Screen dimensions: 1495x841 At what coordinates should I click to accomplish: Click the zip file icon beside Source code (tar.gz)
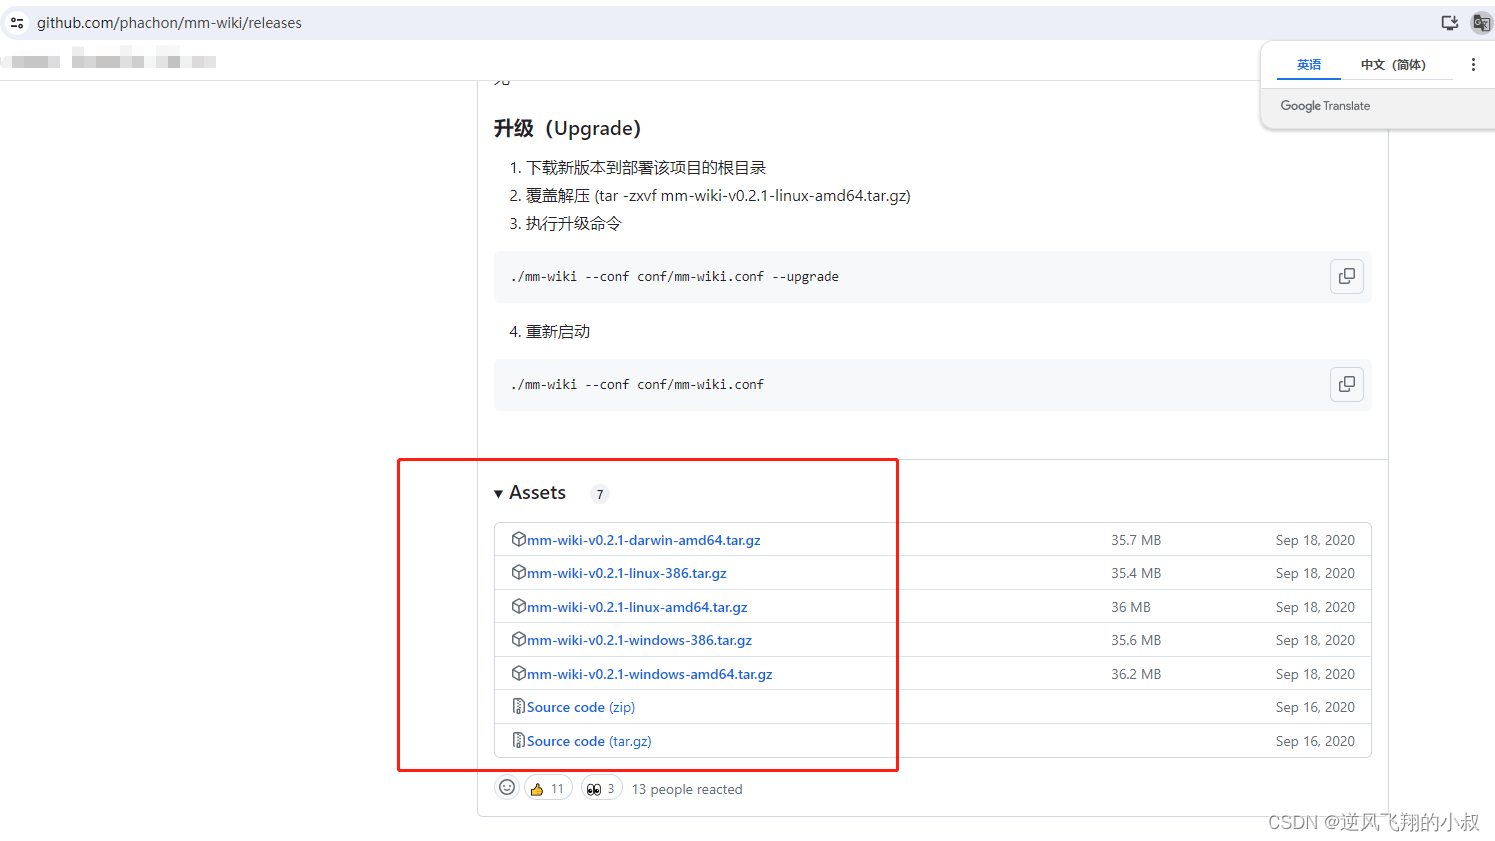point(518,740)
